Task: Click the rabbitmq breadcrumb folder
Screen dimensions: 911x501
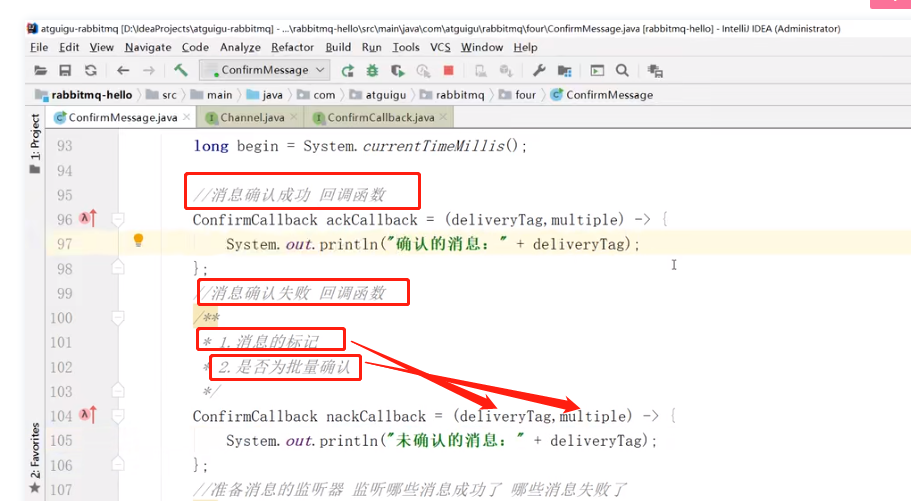Action: pos(453,95)
